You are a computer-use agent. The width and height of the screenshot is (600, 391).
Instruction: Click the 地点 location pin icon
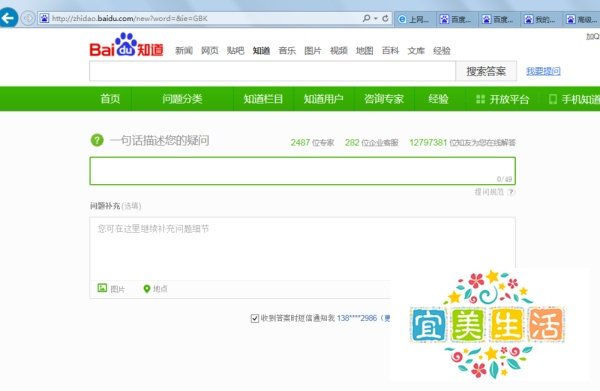[147, 288]
